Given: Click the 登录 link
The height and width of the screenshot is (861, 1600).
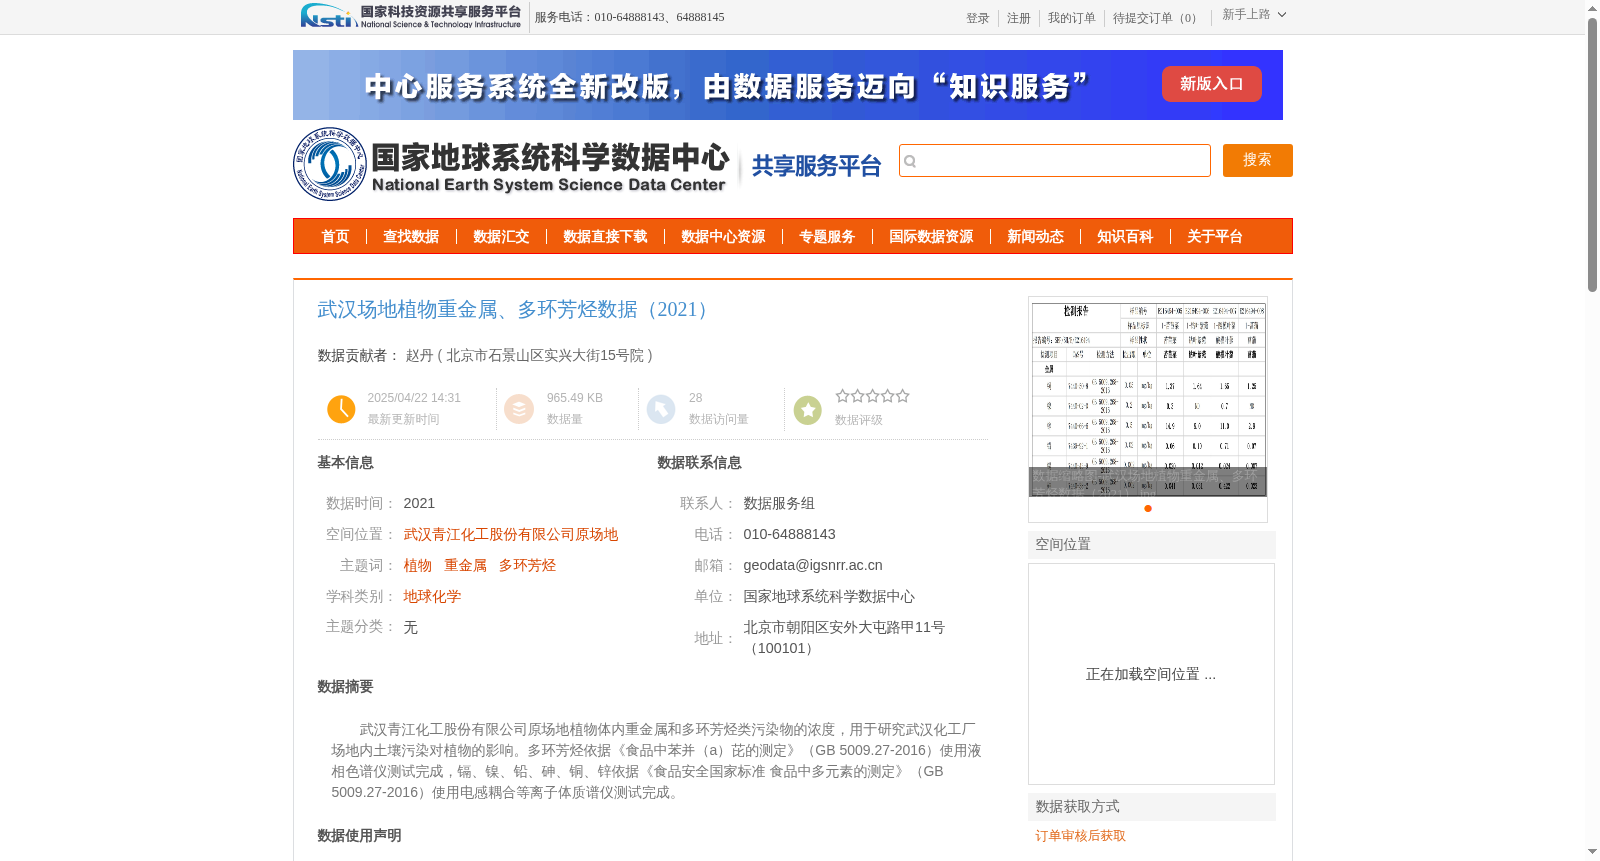Looking at the screenshot, I should (978, 19).
